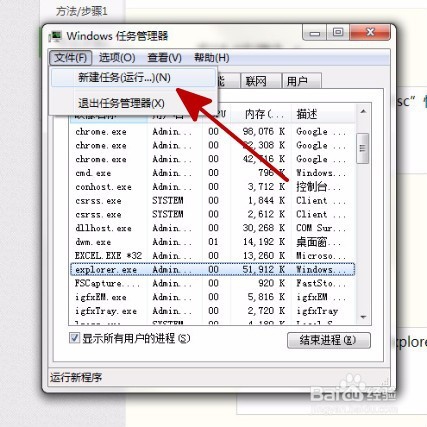This screenshot has height=427, width=427.
Task: Switch to the 用户 tab
Action: [301, 81]
